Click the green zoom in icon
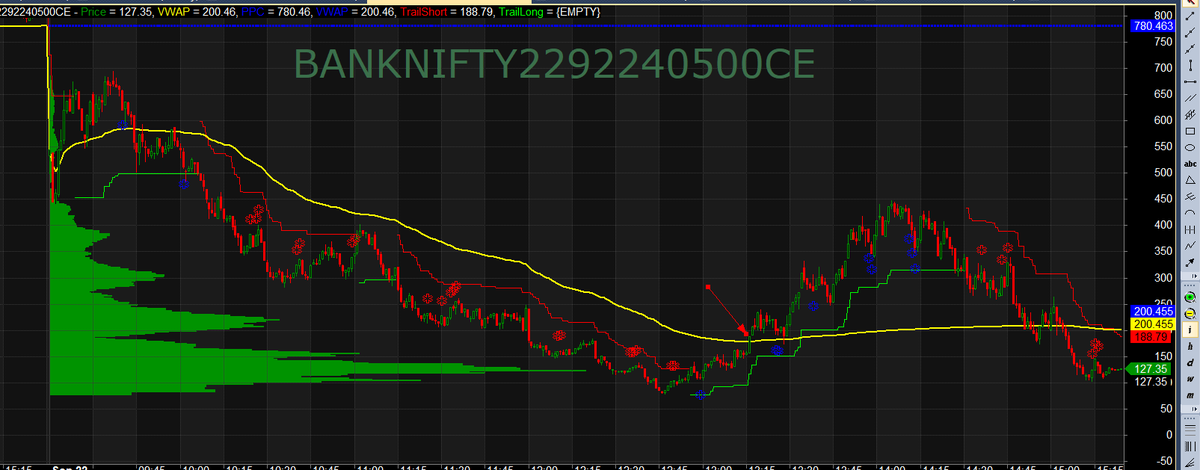This screenshot has width=1200, height=470. 1190,297
